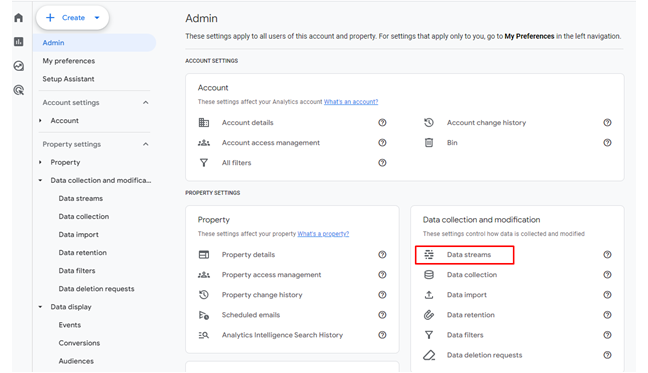Expand the Property tree item

(40, 162)
